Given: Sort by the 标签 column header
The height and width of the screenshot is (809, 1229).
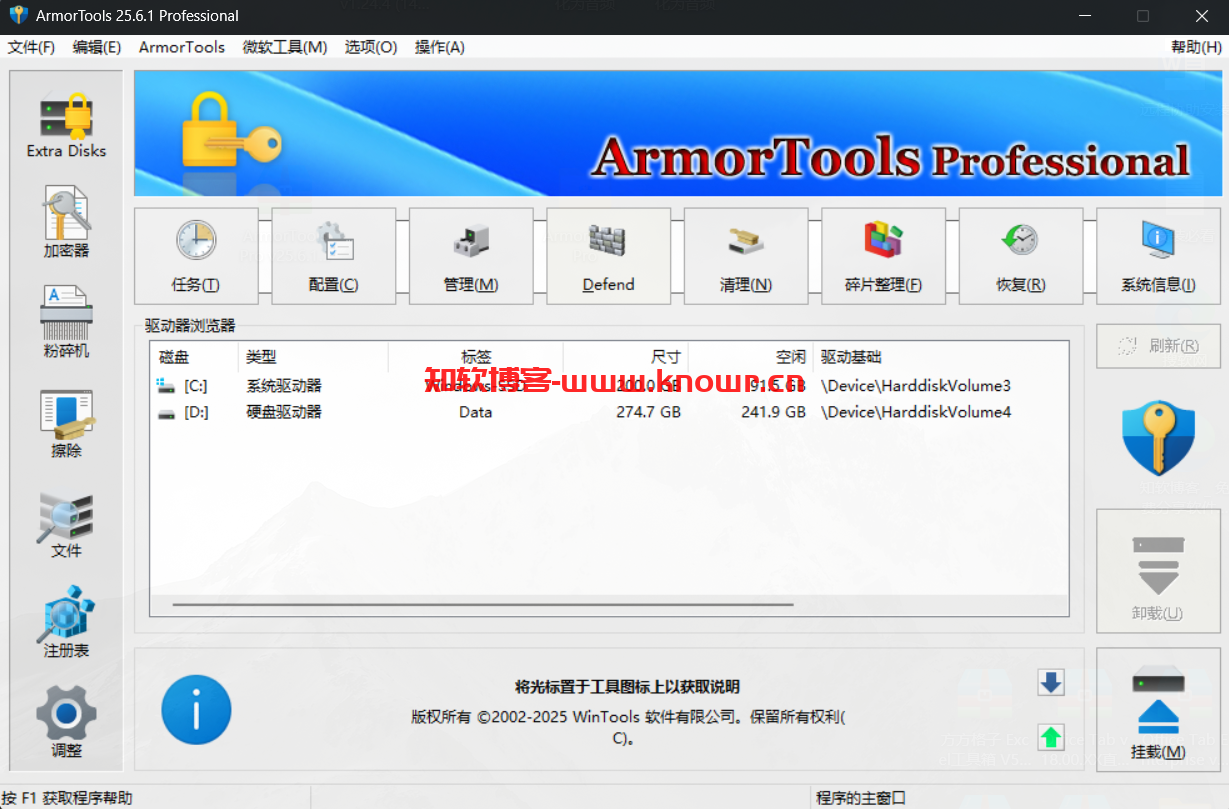Looking at the screenshot, I should (476, 357).
